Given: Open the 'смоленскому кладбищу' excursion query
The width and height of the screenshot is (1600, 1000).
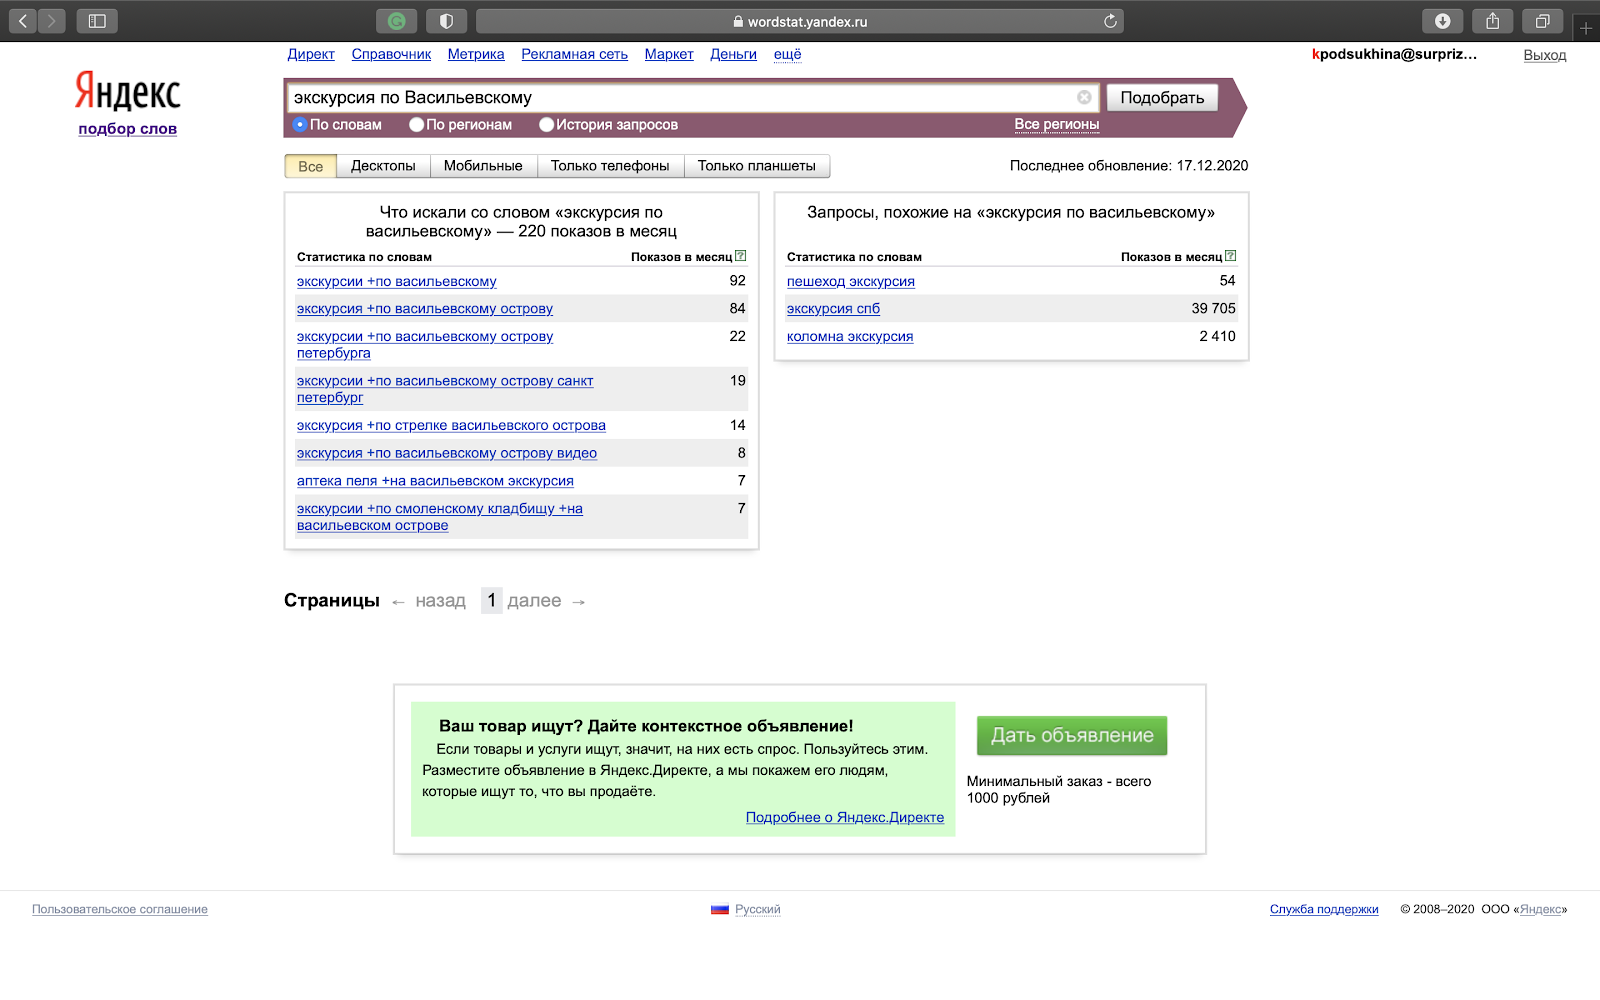Looking at the screenshot, I should click(x=440, y=516).
